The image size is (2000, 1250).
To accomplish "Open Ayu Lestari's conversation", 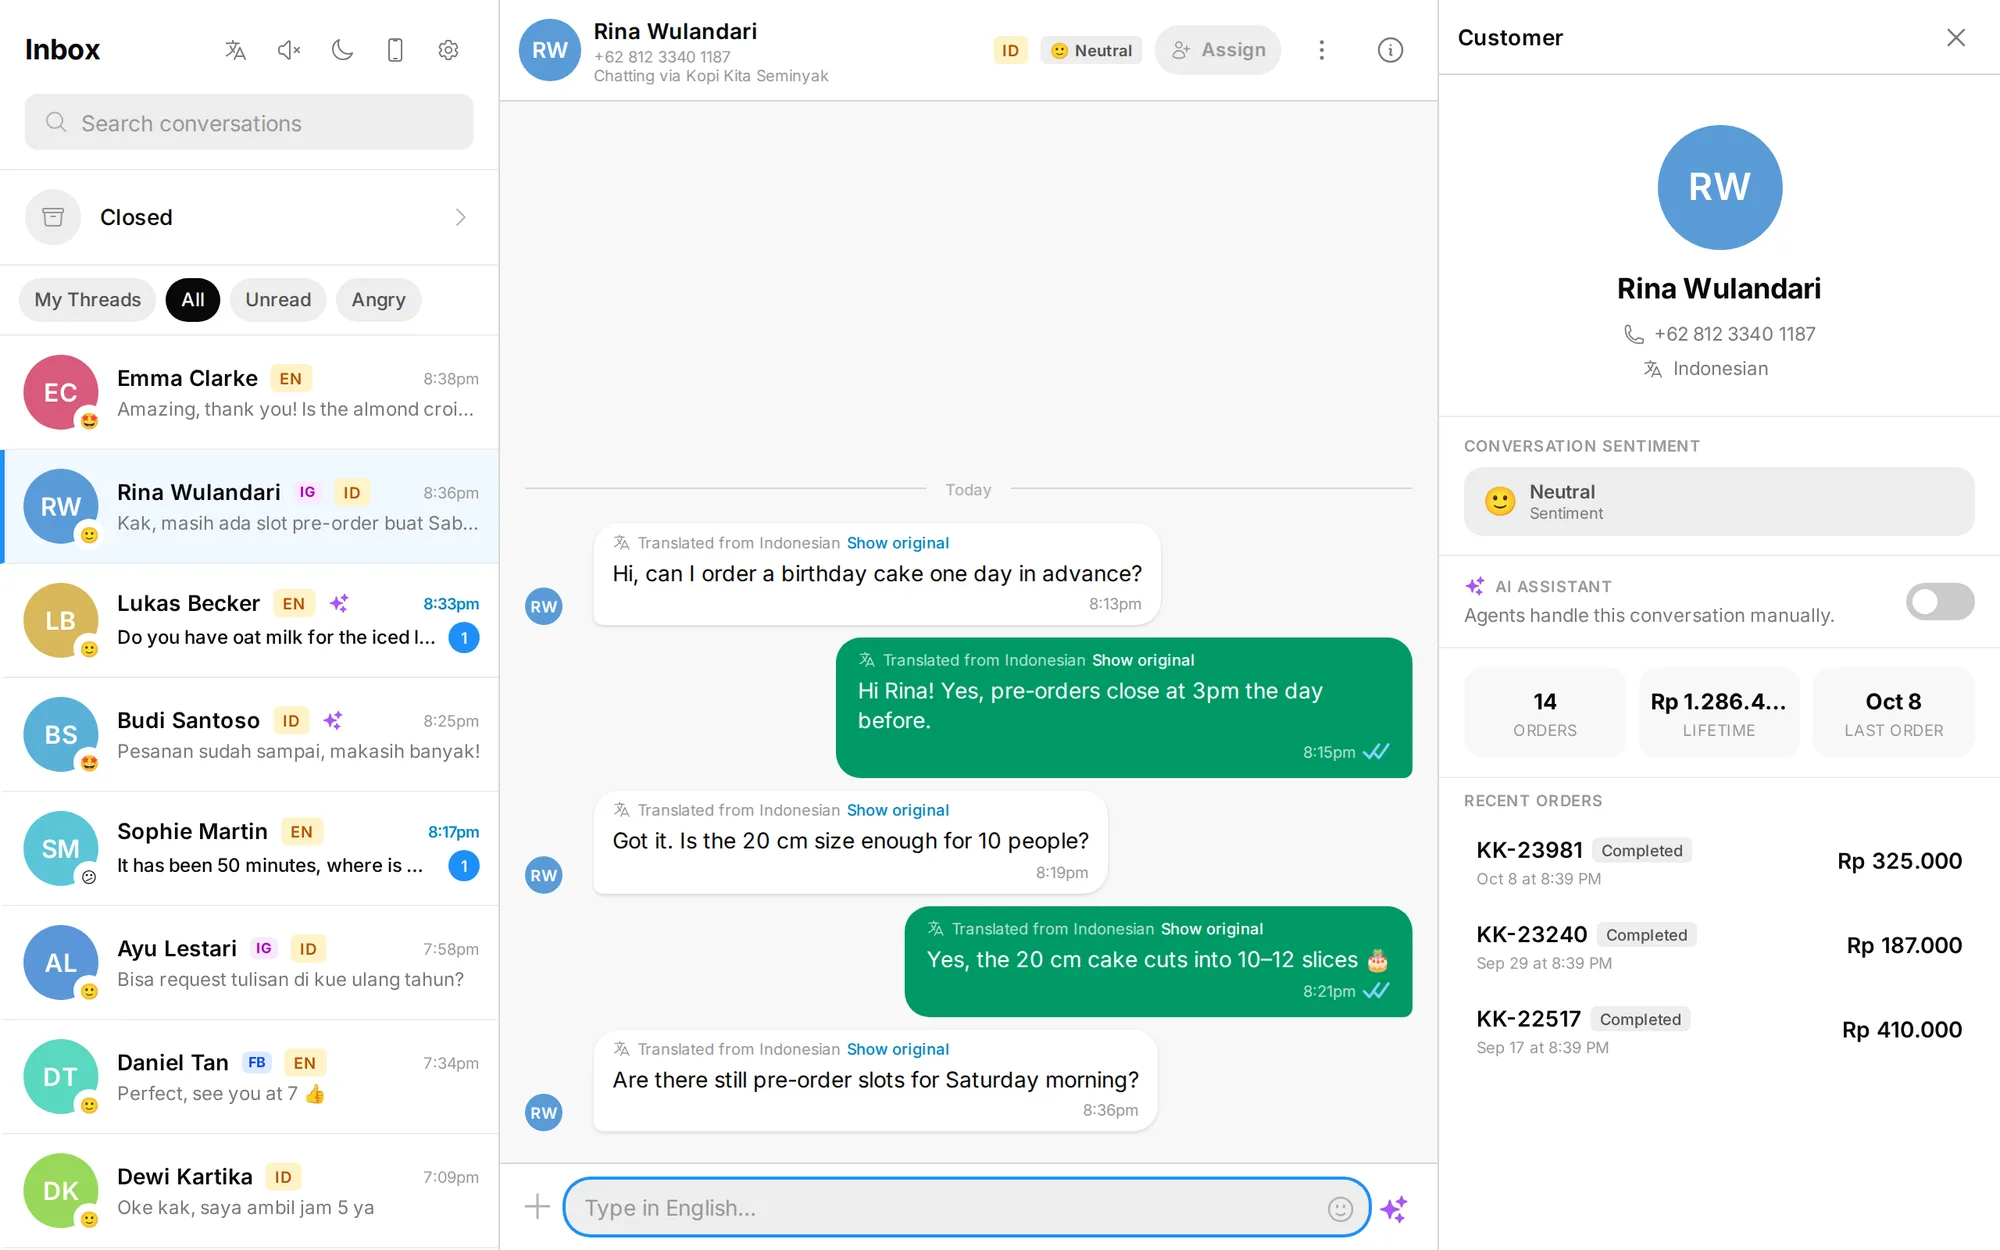I will click(x=250, y=963).
